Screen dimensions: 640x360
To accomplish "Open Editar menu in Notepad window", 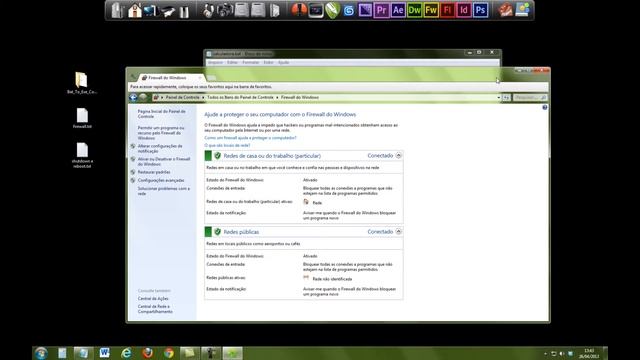I will click(x=232, y=62).
